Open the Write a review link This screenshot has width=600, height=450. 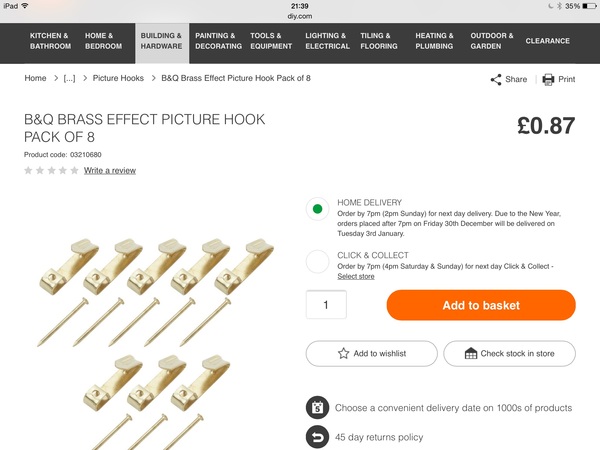110,171
